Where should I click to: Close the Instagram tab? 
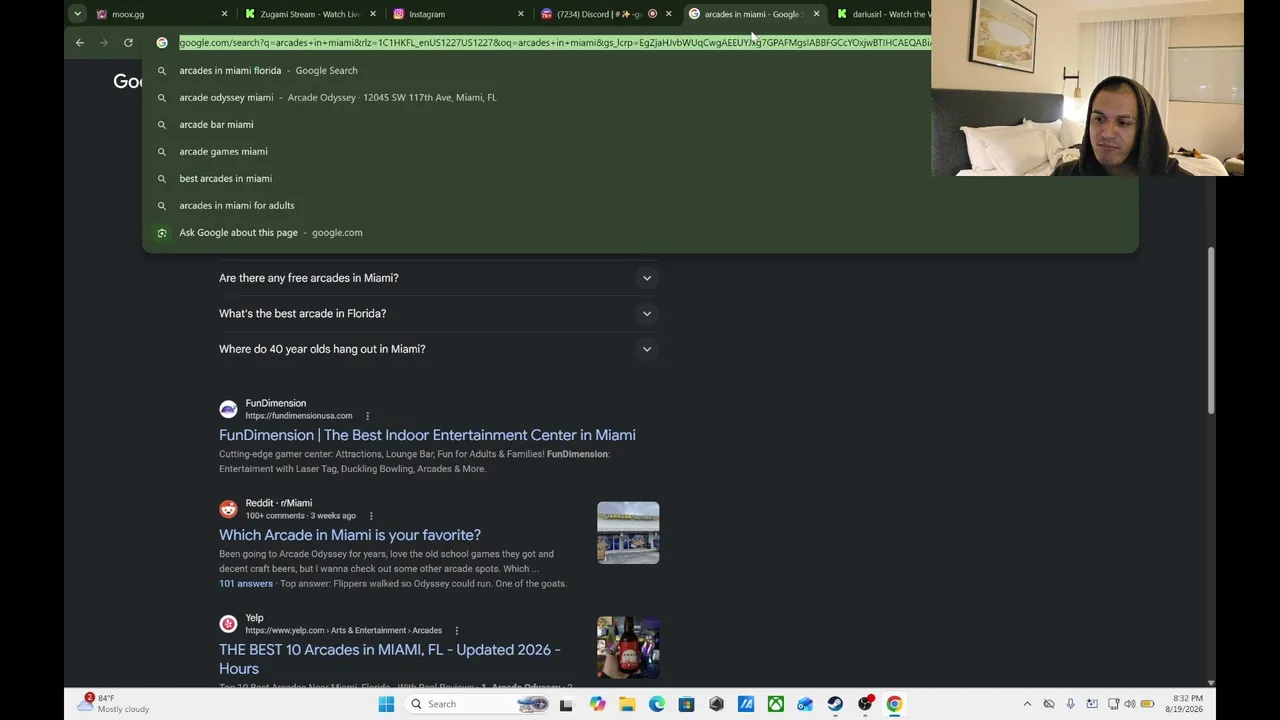(x=520, y=14)
